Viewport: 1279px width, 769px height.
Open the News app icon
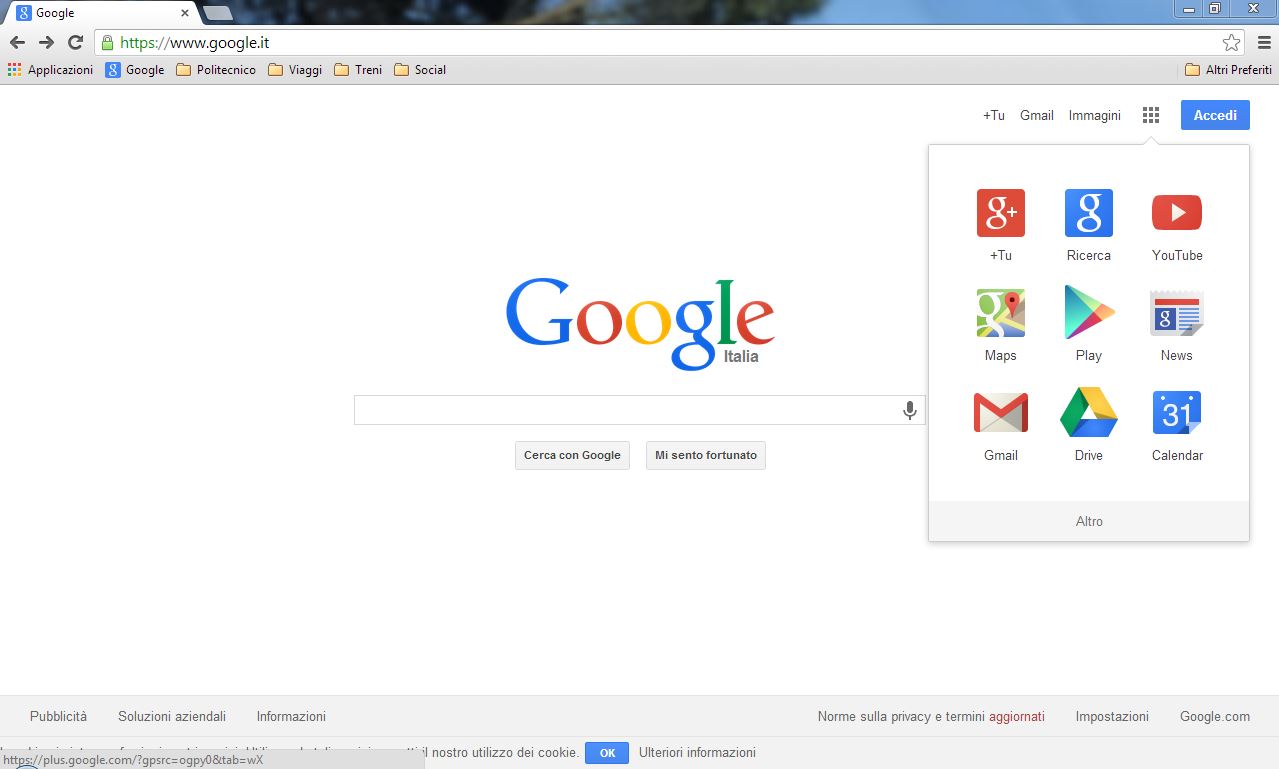[1177, 313]
